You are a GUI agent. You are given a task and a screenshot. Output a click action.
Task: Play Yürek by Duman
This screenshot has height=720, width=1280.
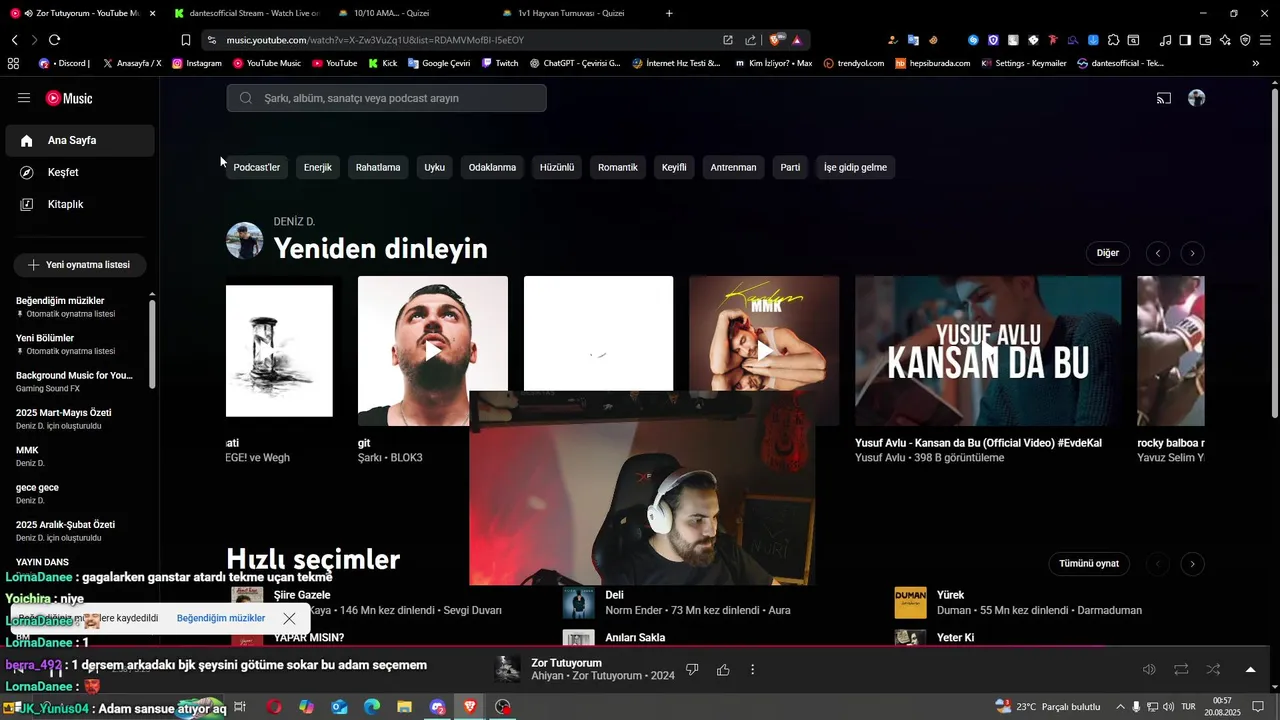(910, 603)
